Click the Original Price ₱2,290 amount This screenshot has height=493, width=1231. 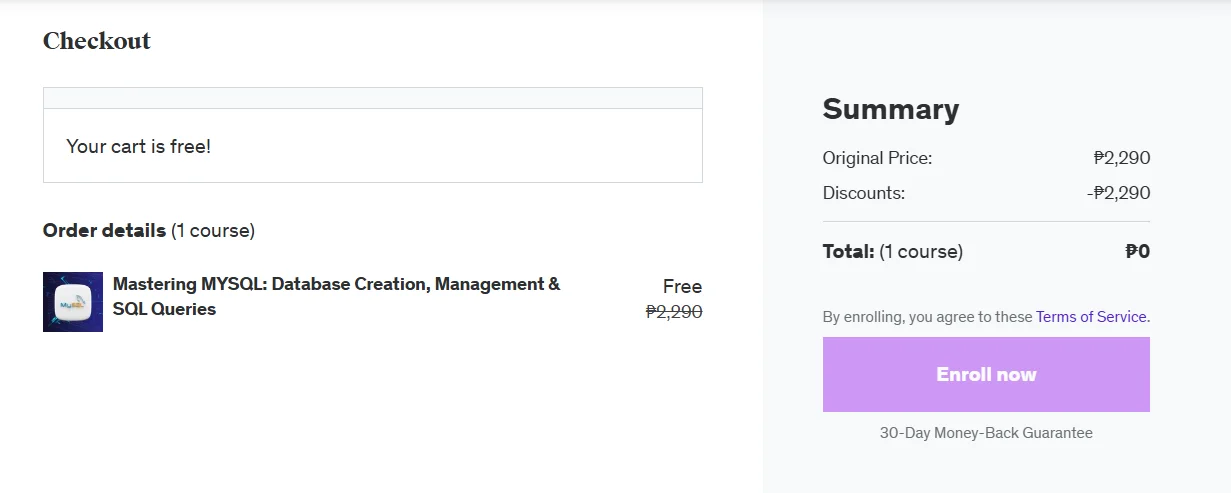[1122, 158]
